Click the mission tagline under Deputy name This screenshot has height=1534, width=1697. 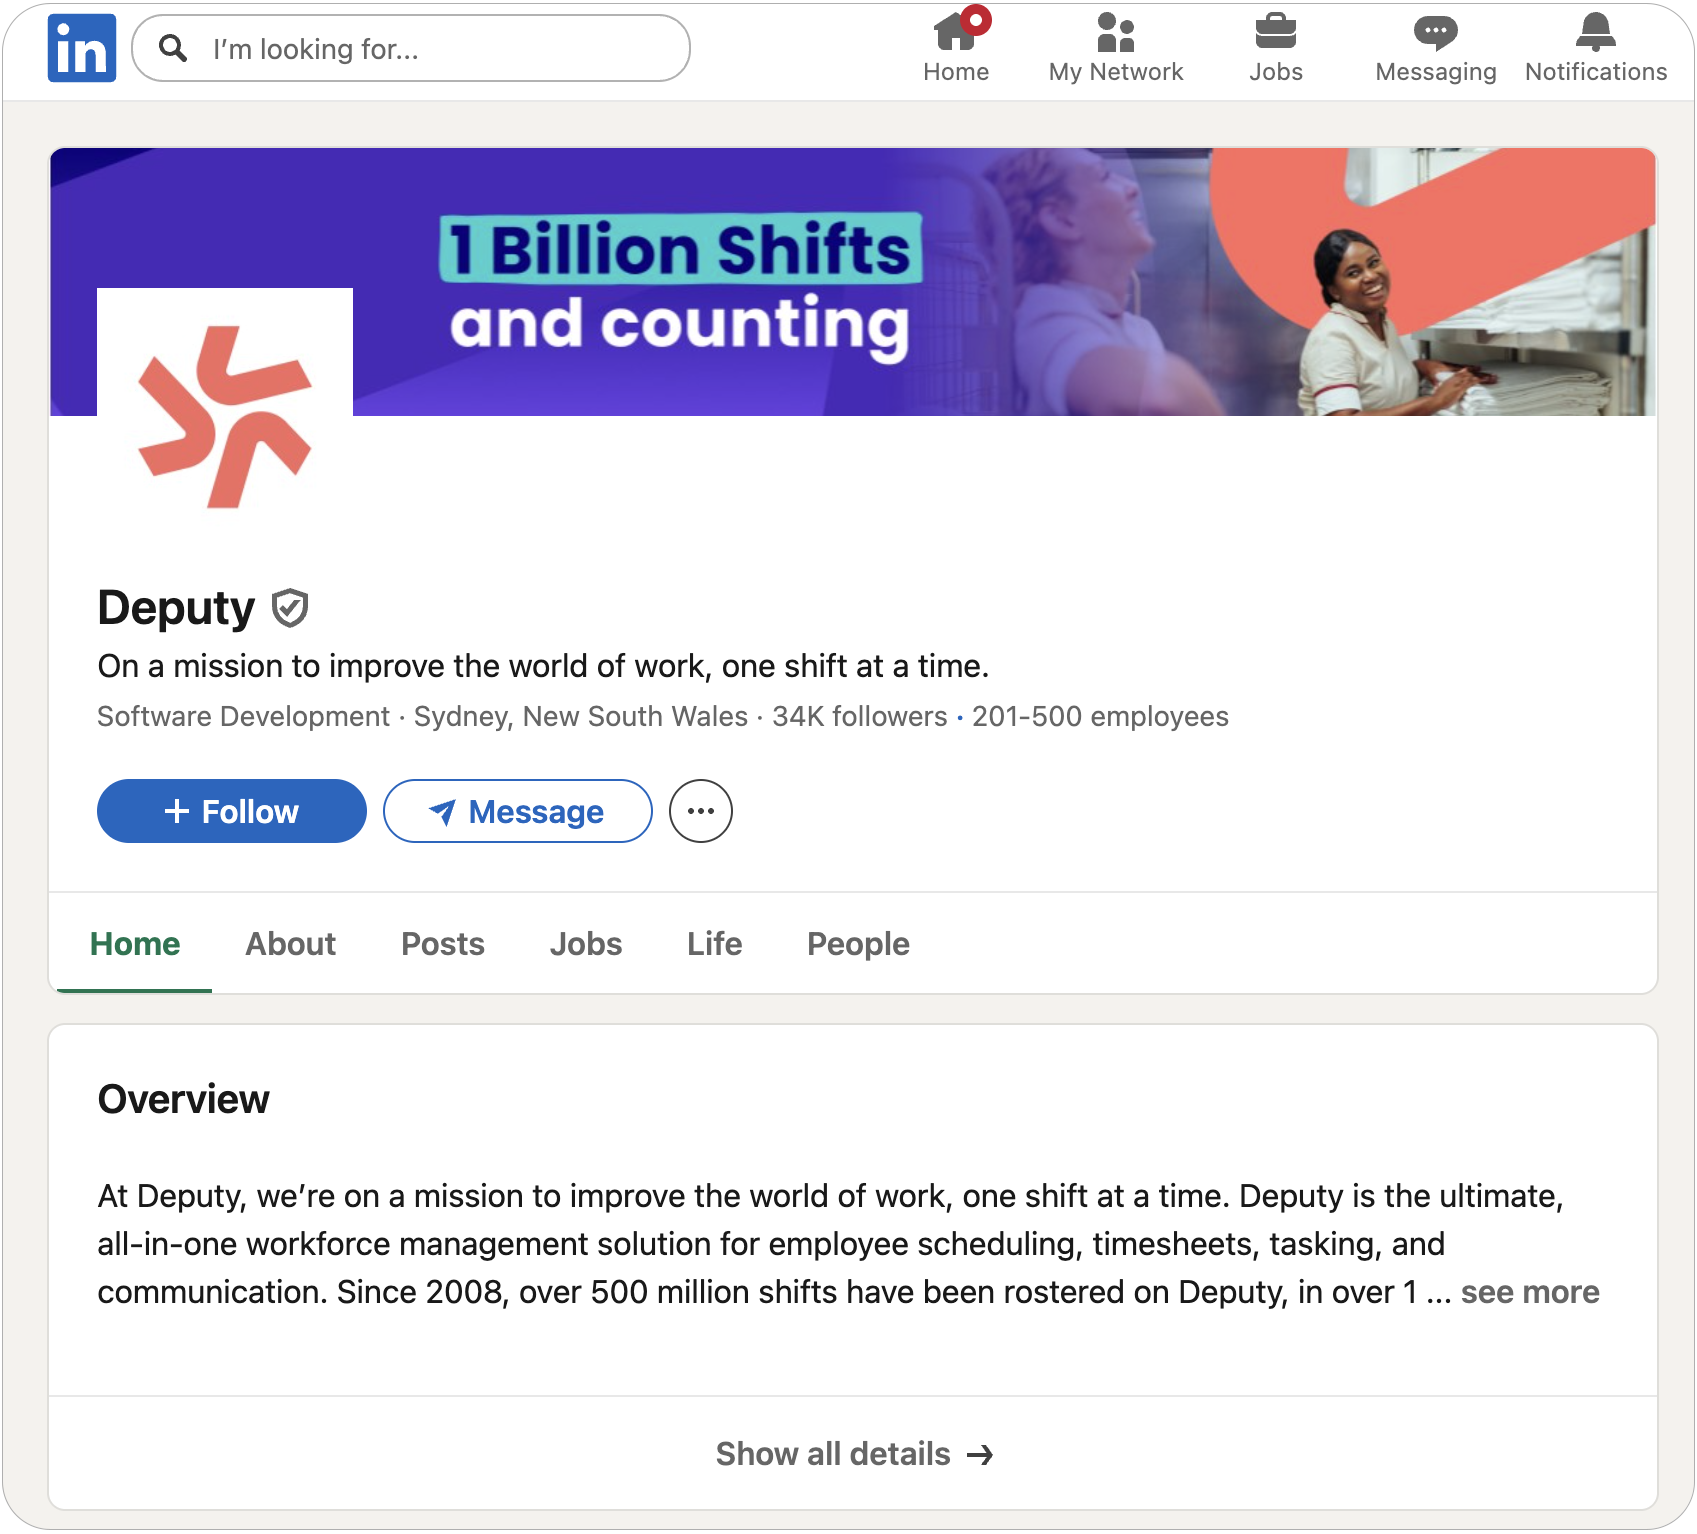point(543,666)
